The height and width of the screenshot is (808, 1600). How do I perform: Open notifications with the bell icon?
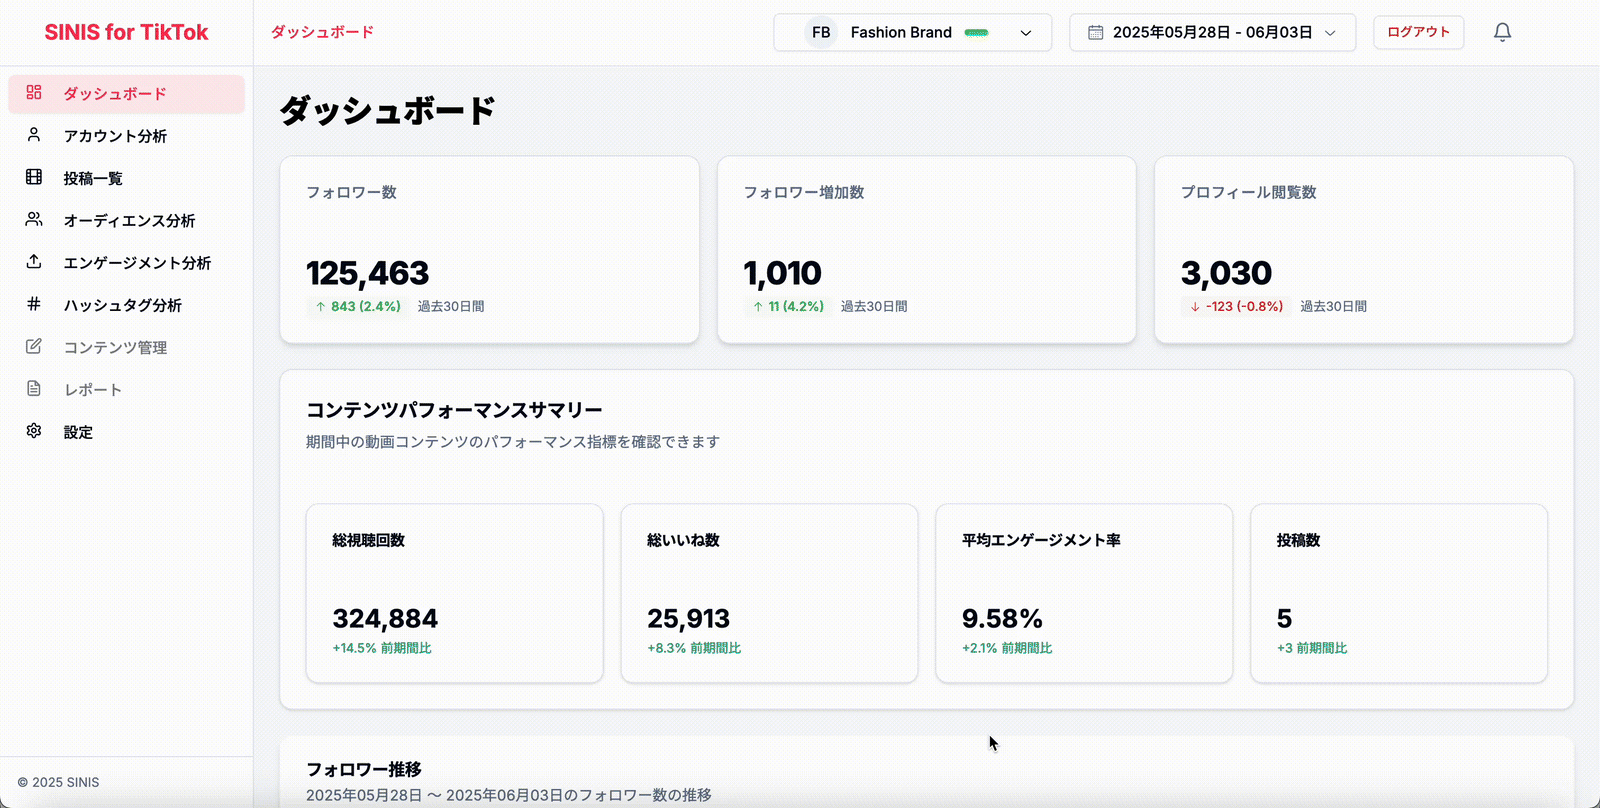click(x=1502, y=33)
